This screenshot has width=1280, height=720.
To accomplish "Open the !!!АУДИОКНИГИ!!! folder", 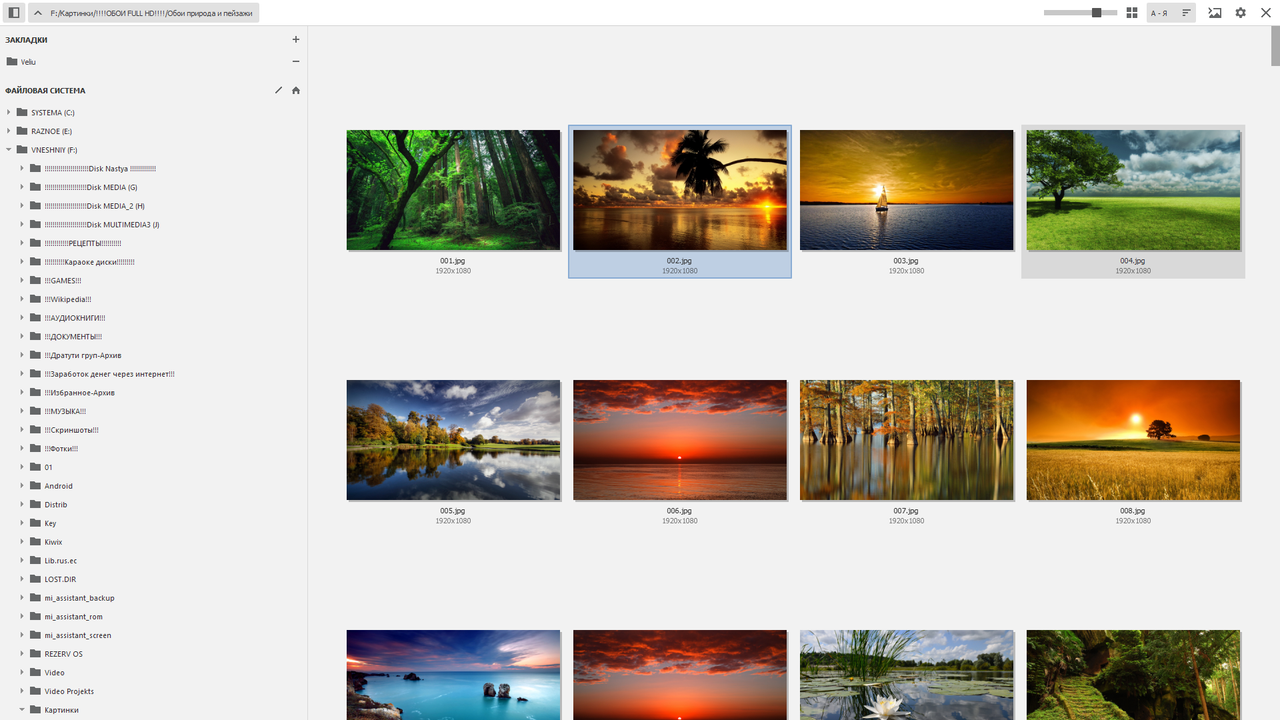I will coord(75,318).
